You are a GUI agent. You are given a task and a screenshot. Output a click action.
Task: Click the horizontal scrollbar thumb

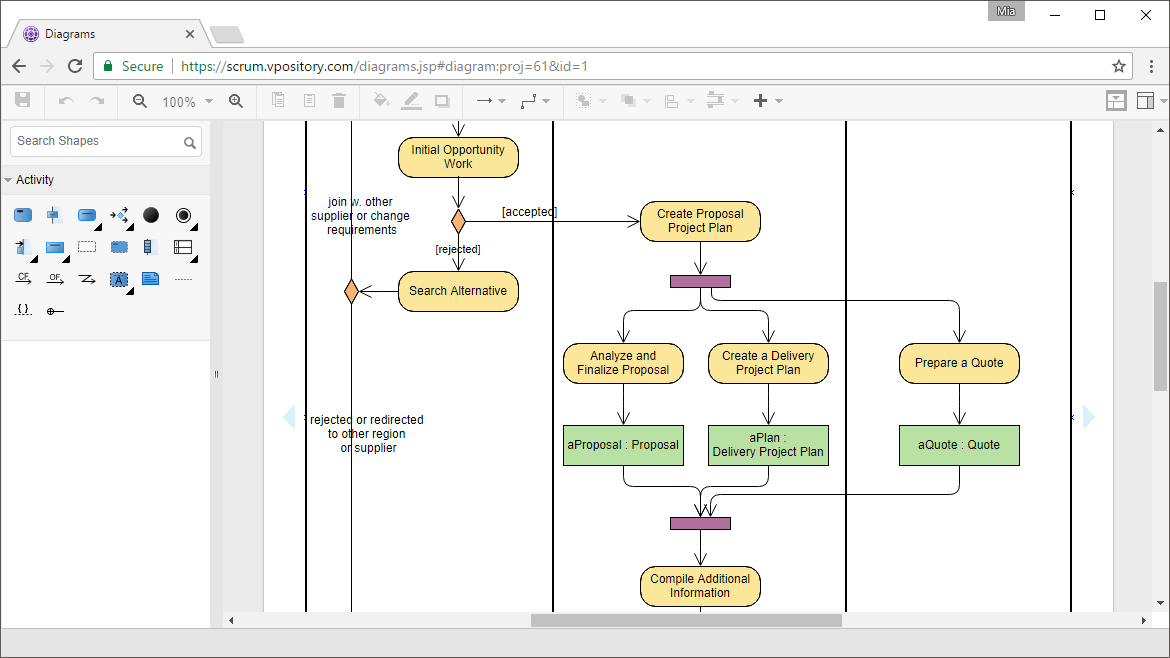pos(686,620)
